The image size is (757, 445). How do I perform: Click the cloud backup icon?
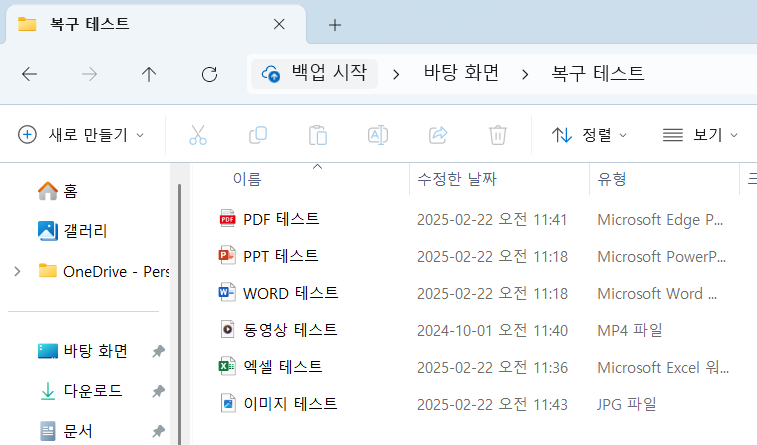pos(271,74)
